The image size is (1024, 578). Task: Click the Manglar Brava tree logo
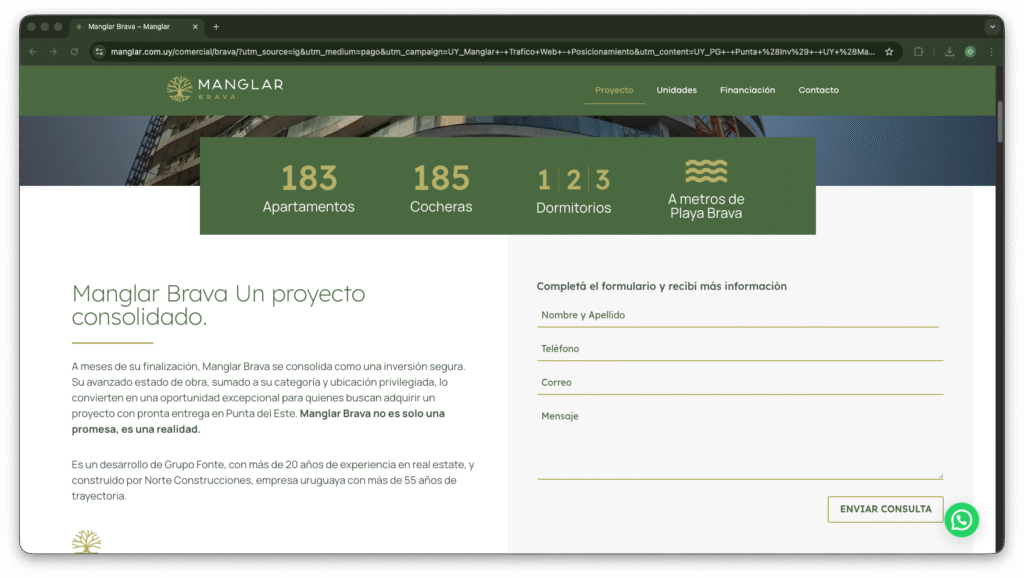click(180, 90)
